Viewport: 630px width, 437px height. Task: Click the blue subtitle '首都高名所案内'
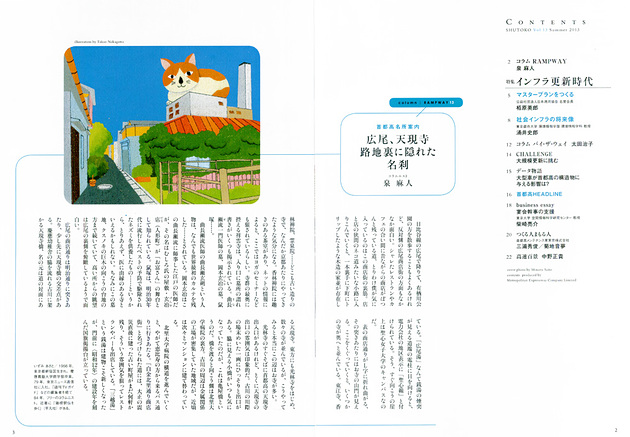[x=398, y=127]
